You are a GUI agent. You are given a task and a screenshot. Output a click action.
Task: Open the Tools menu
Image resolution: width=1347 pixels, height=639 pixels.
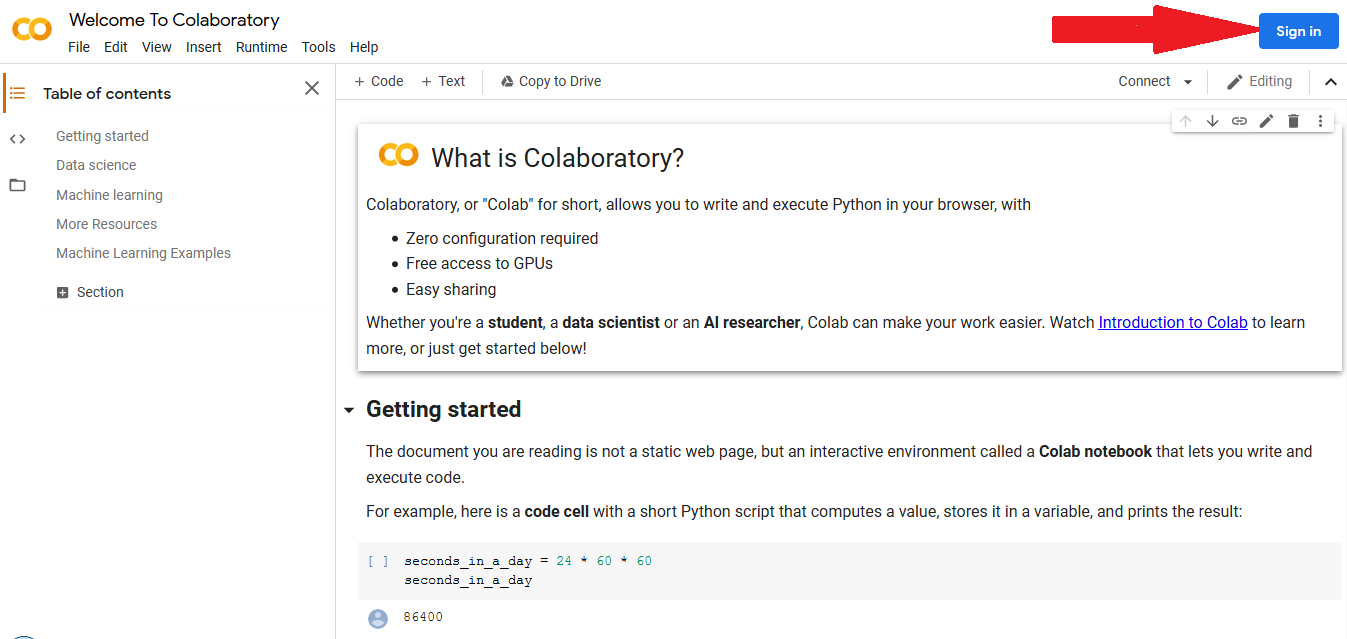coord(319,47)
